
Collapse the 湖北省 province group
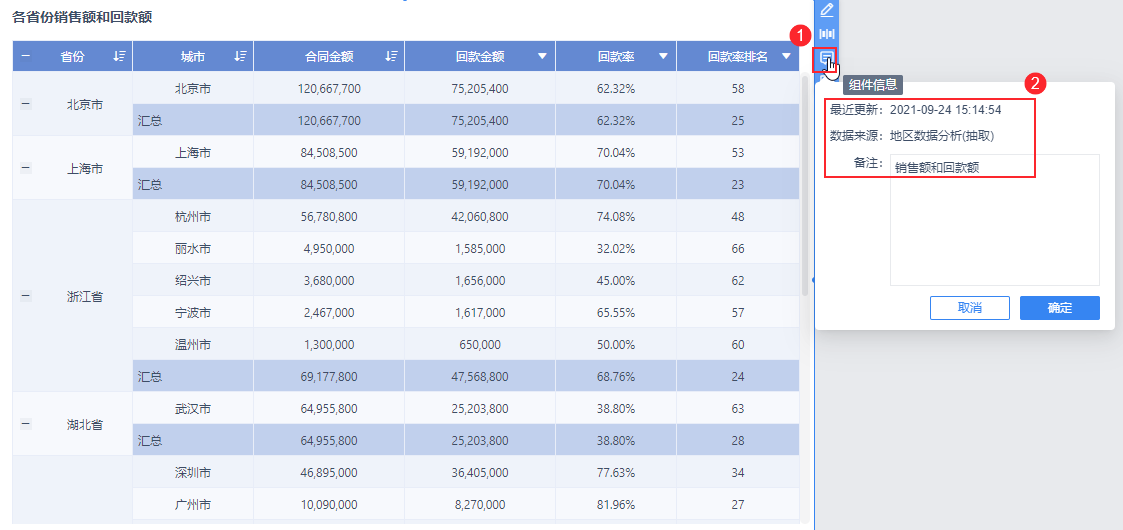pos(26,424)
